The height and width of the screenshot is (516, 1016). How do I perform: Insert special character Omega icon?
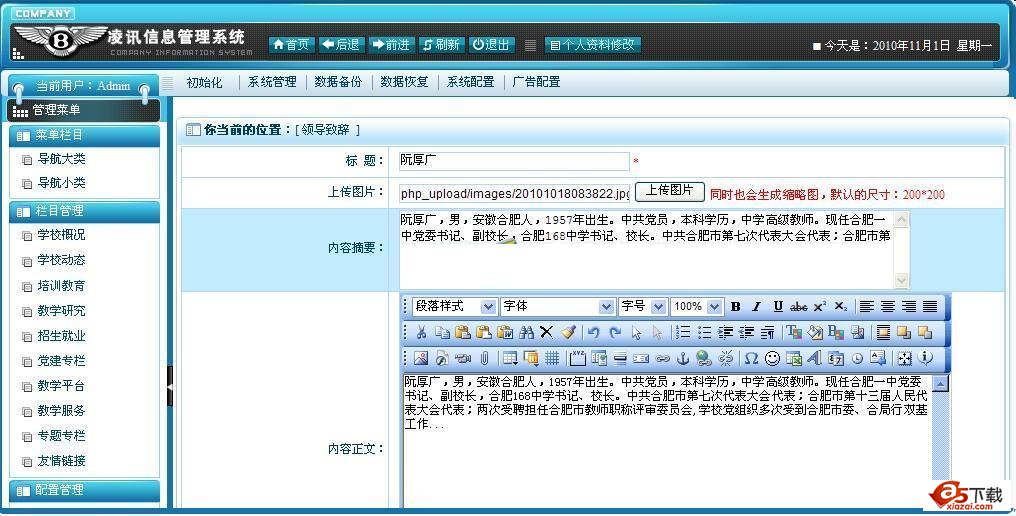point(752,358)
